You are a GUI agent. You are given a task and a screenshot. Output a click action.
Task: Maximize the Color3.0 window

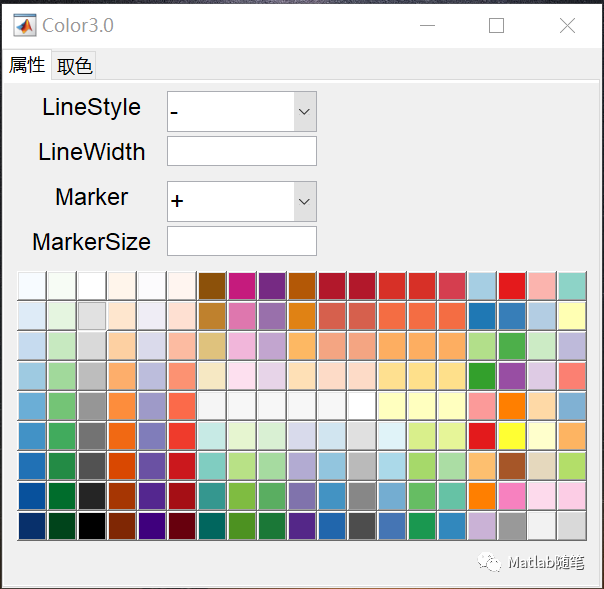496,26
